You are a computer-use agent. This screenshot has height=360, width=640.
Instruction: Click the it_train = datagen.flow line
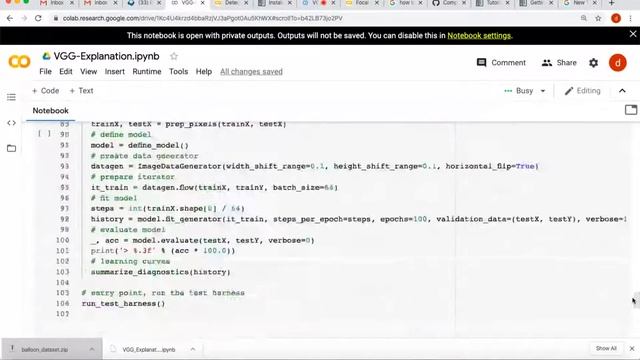(x=214, y=187)
